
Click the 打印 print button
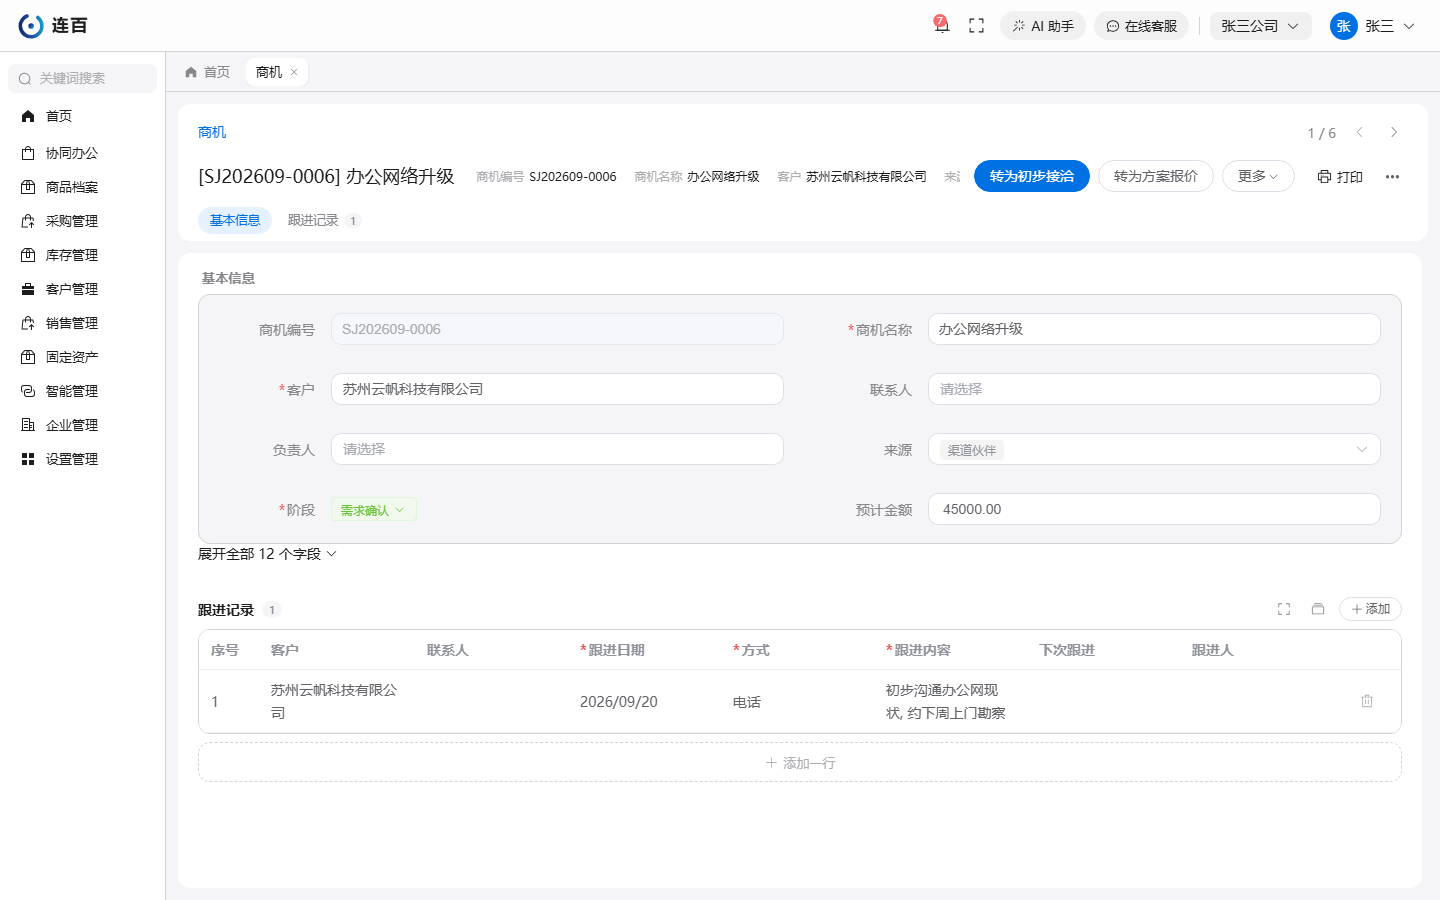coord(1340,176)
